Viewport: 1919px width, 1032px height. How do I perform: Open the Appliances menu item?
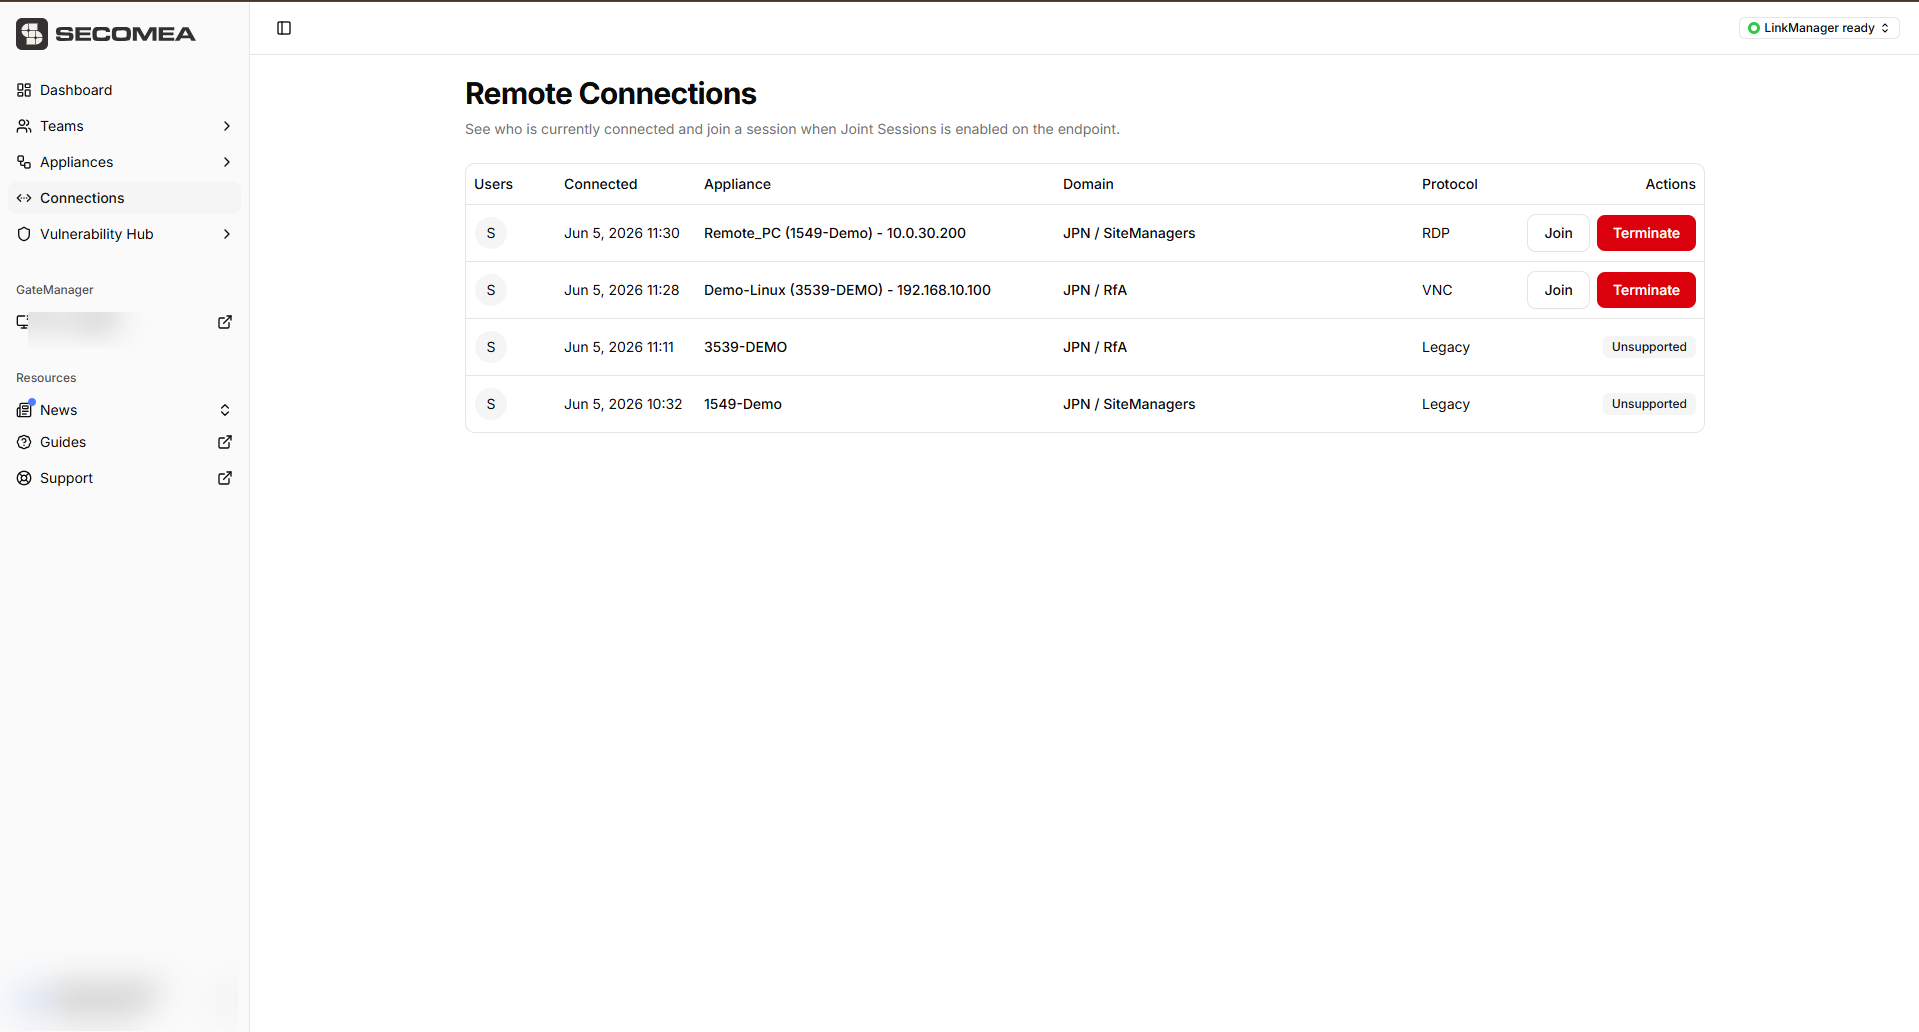(124, 162)
